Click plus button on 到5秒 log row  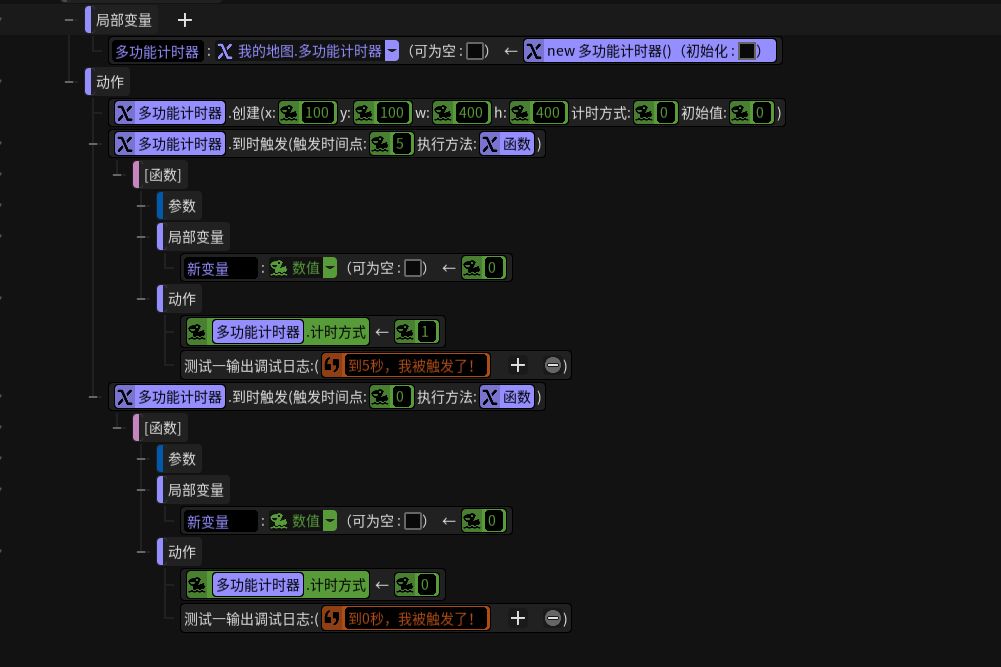[518, 365]
